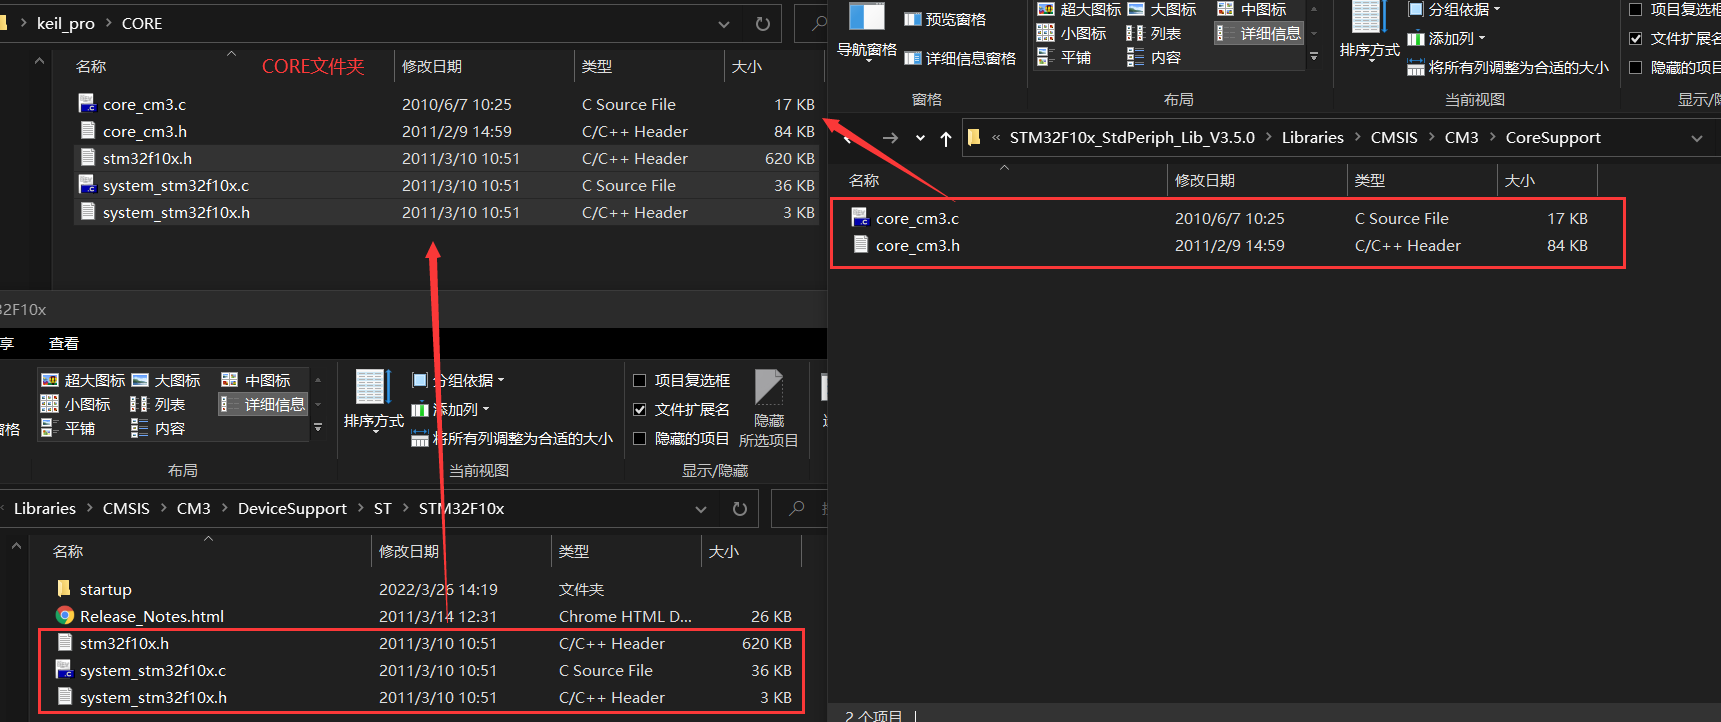Toggle Preview pane (预览窗格) in CoreSupport window

(x=945, y=19)
